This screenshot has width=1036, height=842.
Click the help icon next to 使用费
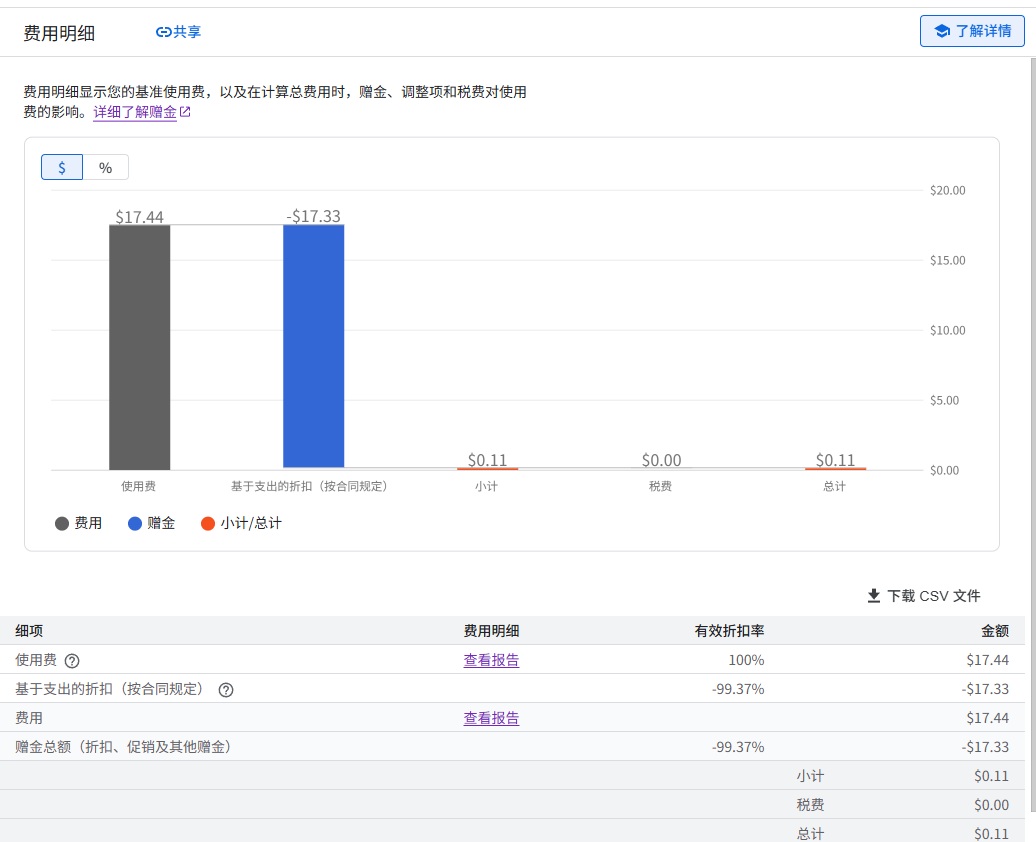[72, 661]
